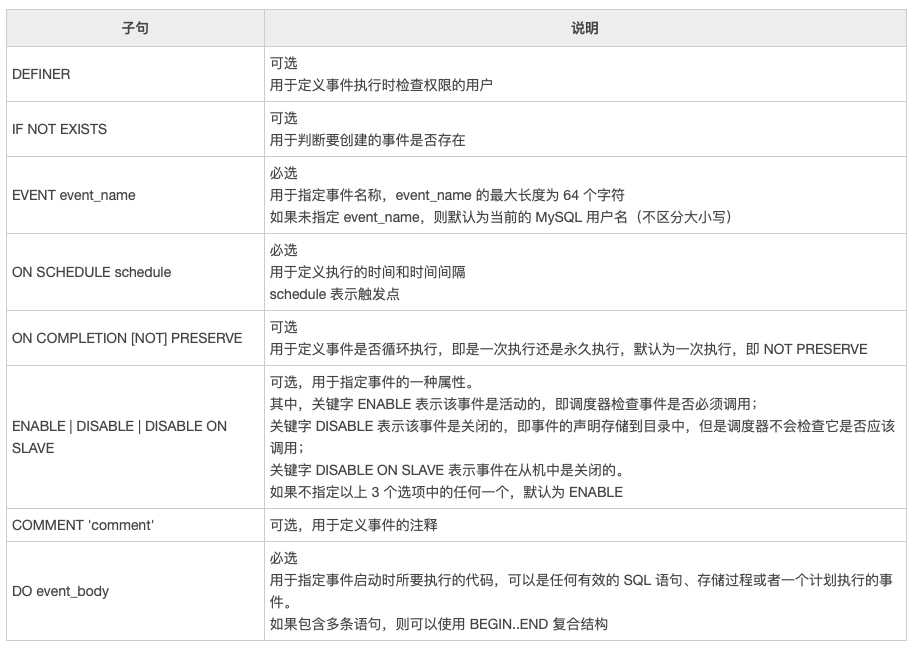This screenshot has width=917, height=650.
Task: Click the line ending with NOT PRESERVE
Action: (568, 349)
